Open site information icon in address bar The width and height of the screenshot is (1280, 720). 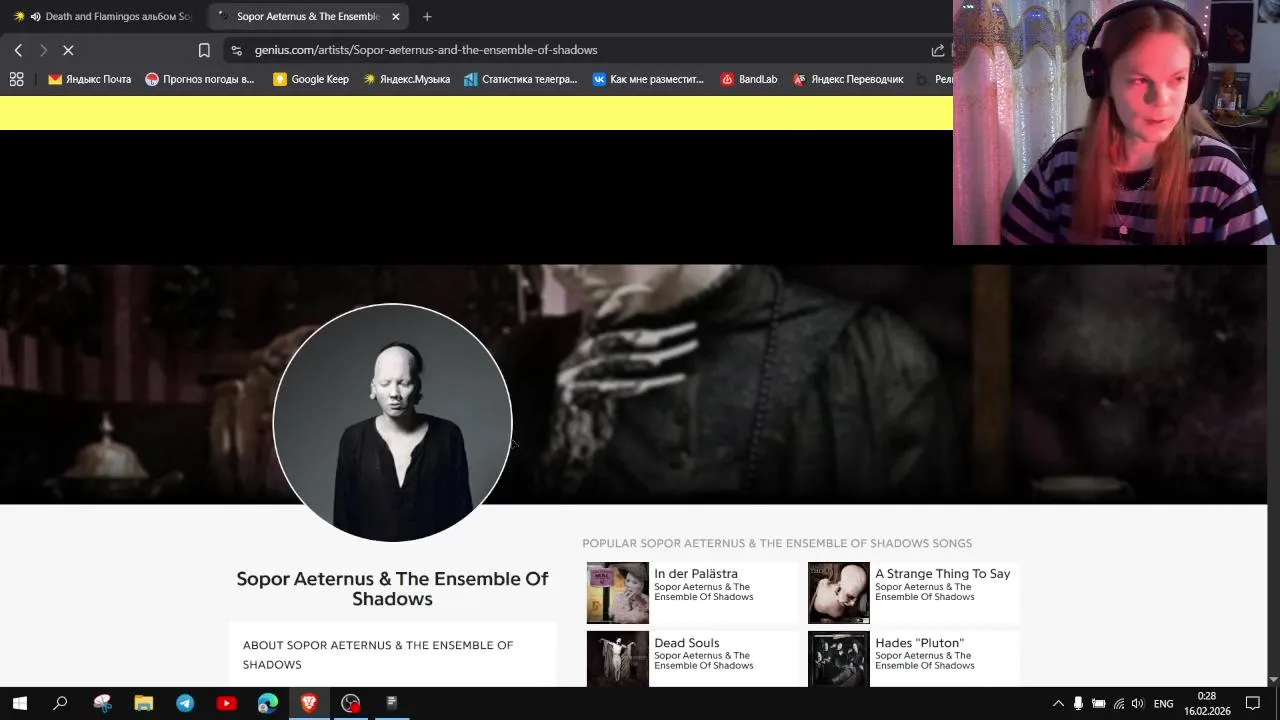[236, 50]
